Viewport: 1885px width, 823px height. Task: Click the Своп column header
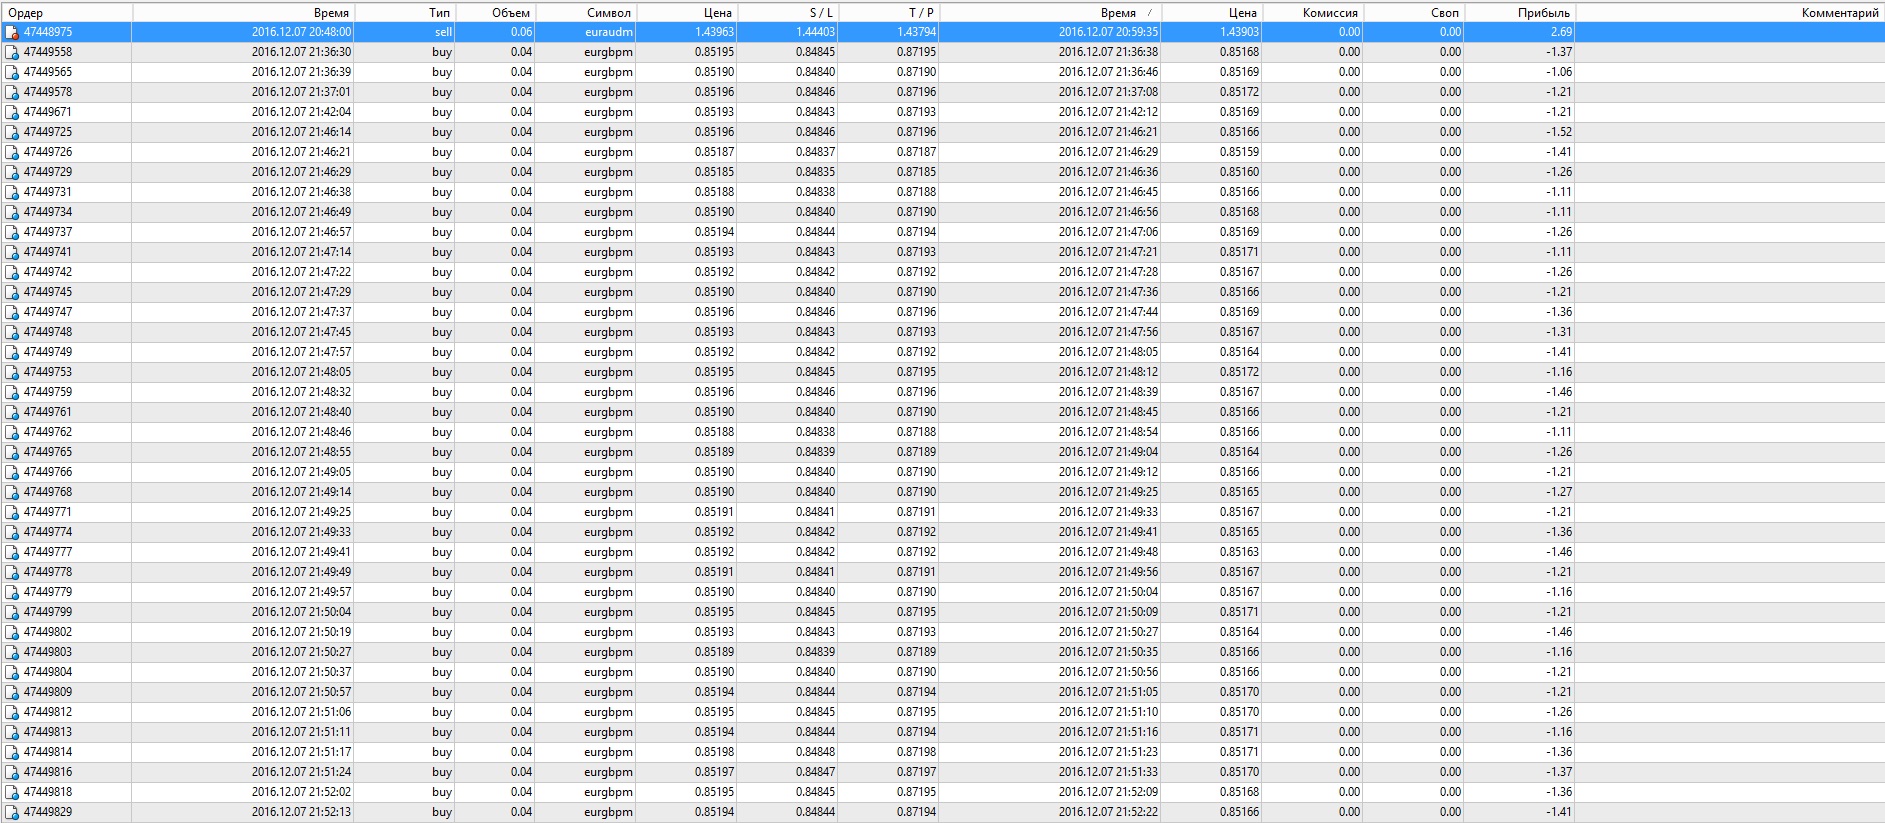click(x=1445, y=12)
